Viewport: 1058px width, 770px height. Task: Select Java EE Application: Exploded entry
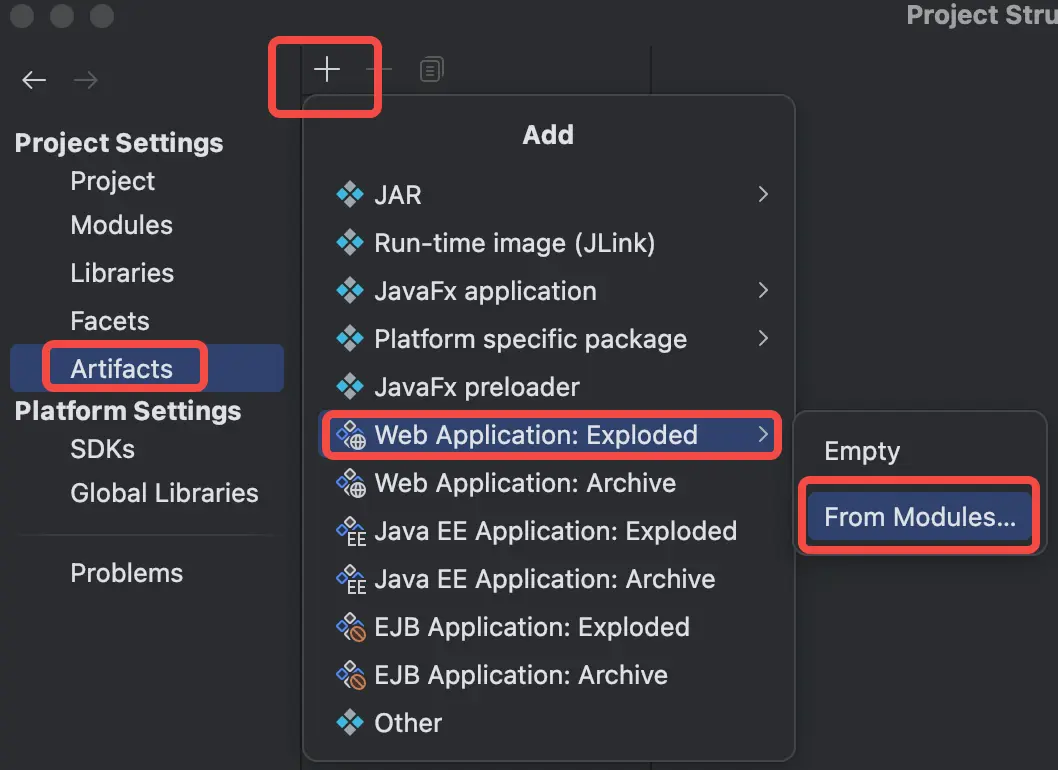549,531
